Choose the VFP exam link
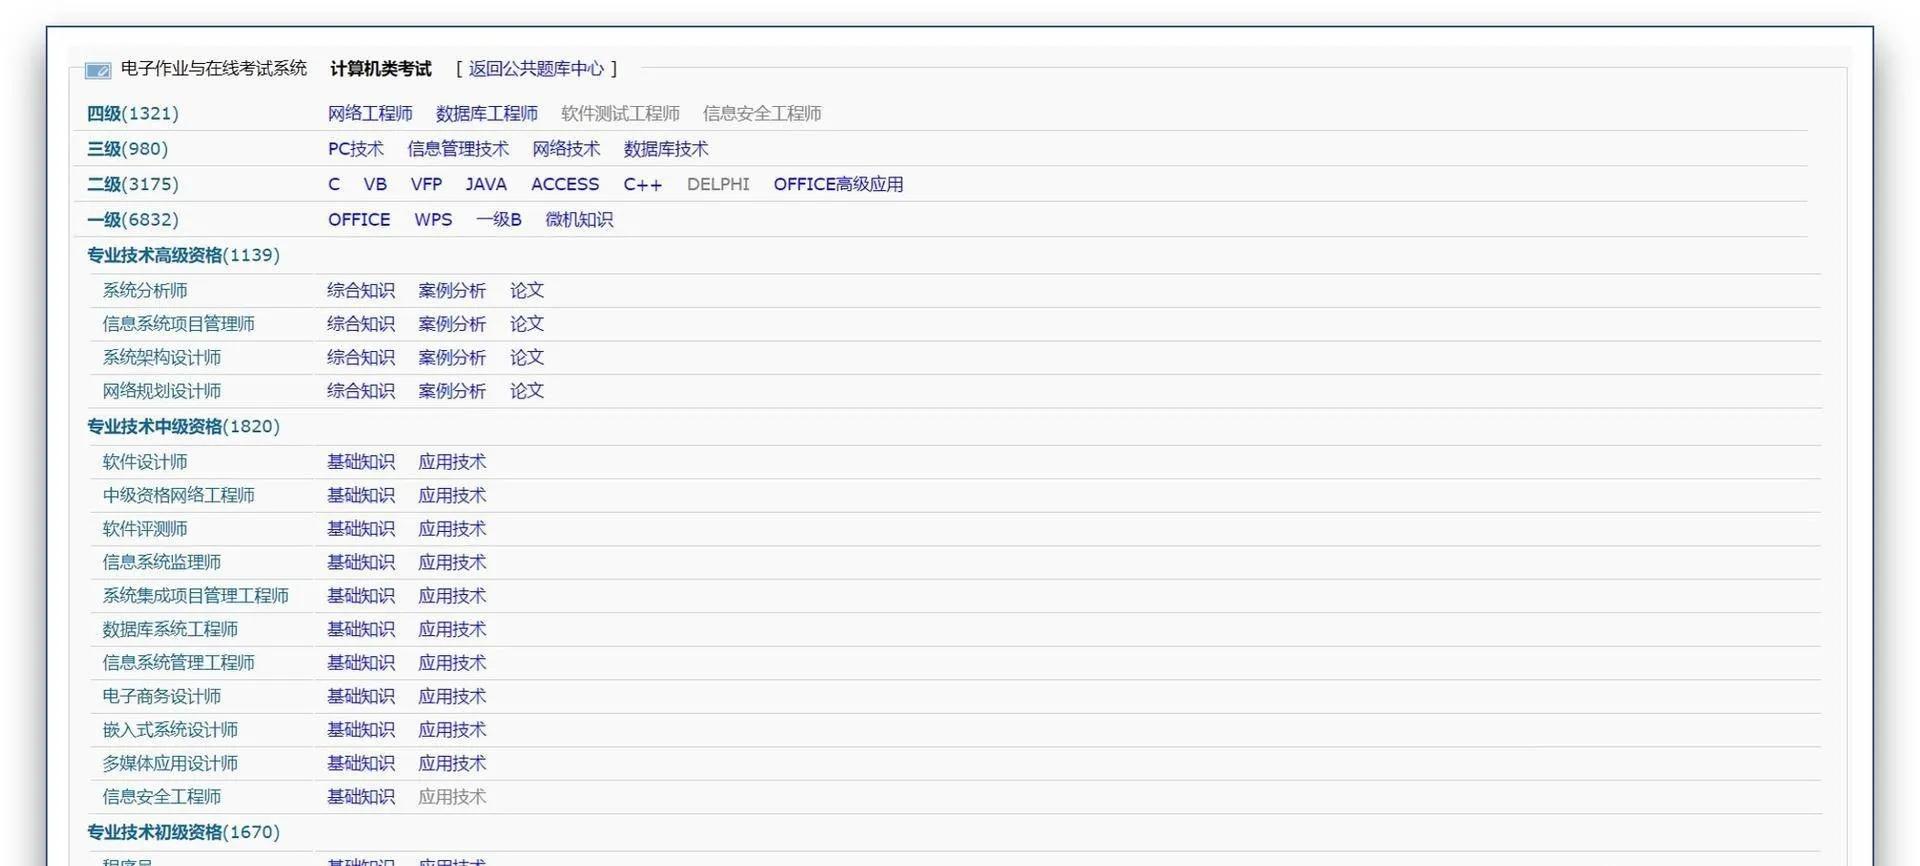Screen dimensions: 1920x866 426,184
